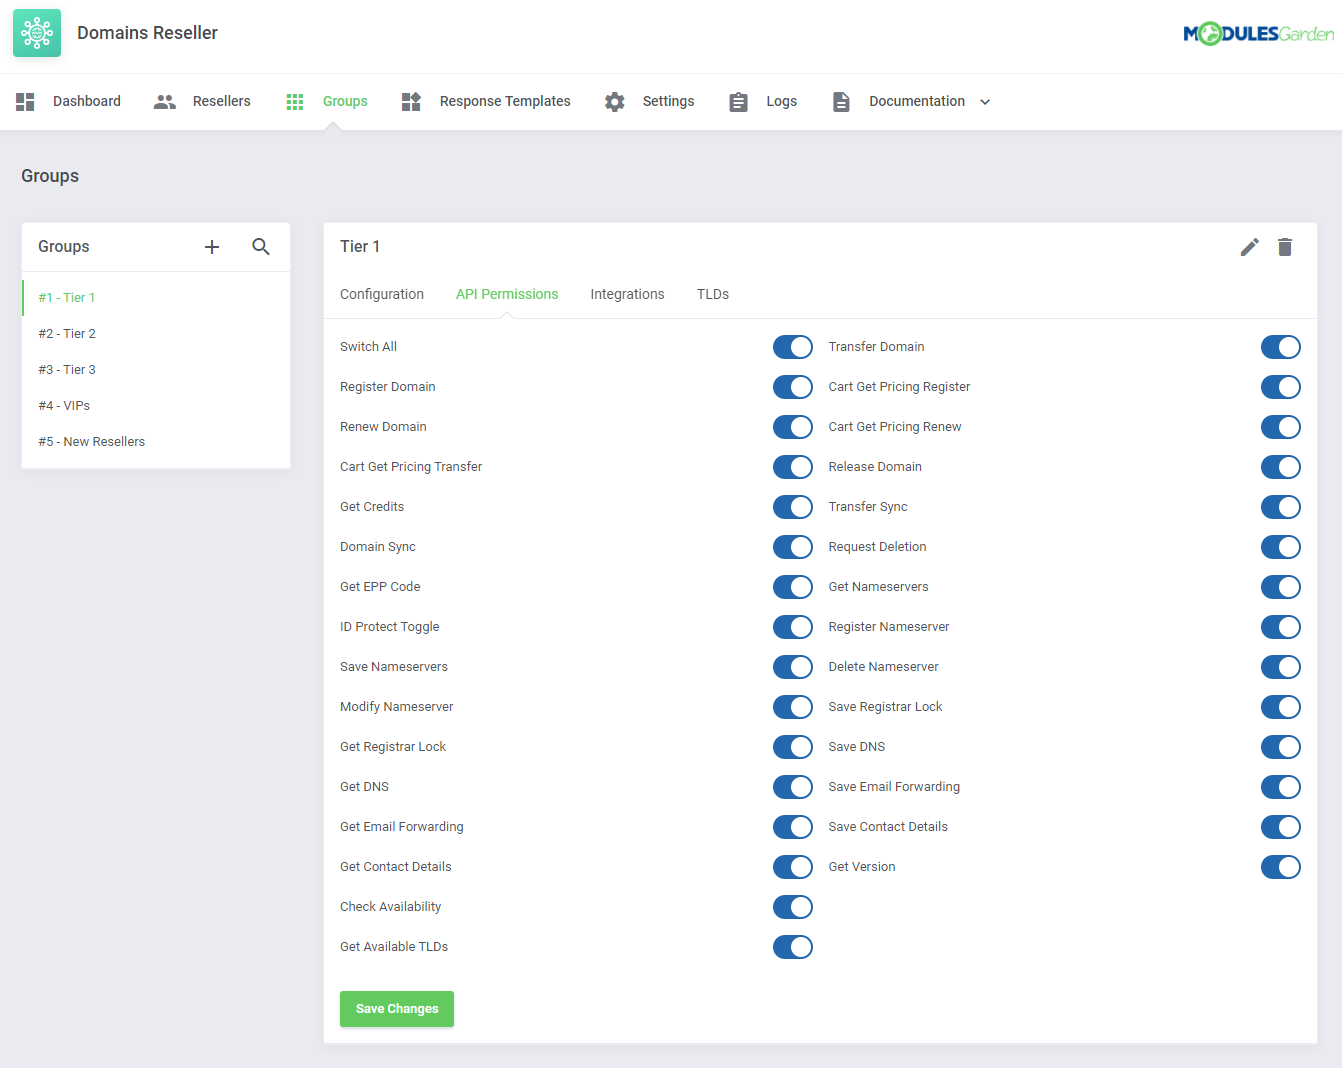Click the green Groups grid icon
Image resolution: width=1342 pixels, height=1068 pixels.
295,101
